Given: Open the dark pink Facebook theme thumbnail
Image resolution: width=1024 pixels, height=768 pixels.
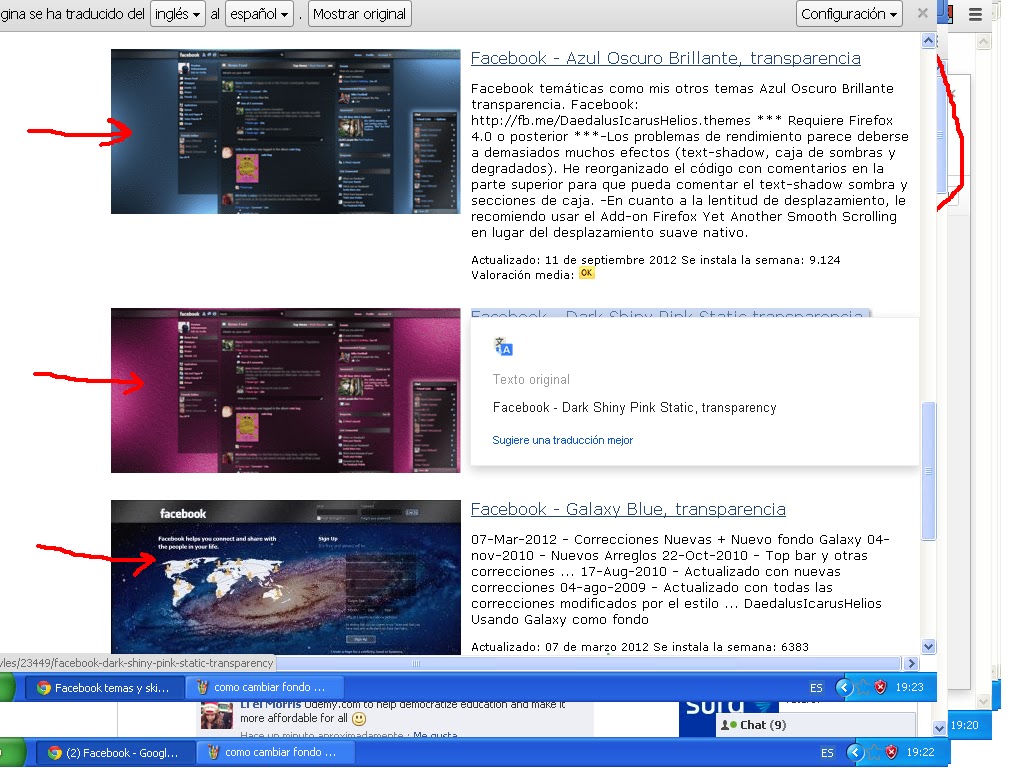Looking at the screenshot, I should click(285, 391).
